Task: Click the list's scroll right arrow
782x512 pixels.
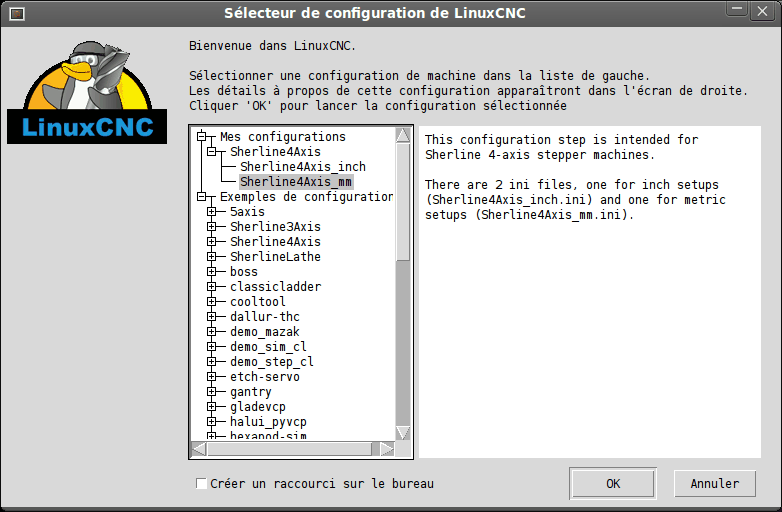Action: [387, 449]
